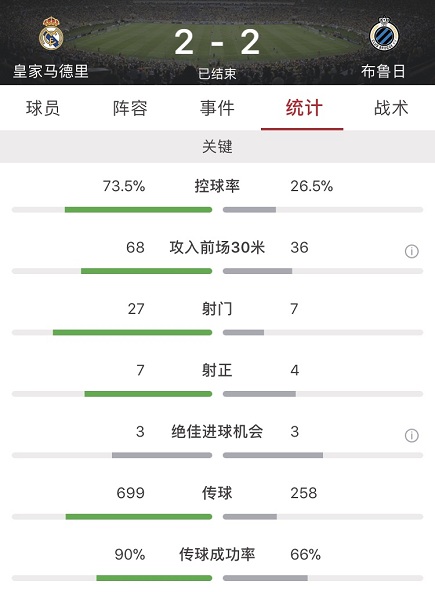Tap the Real Madrid club crest
435x592 pixels.
coord(51,33)
